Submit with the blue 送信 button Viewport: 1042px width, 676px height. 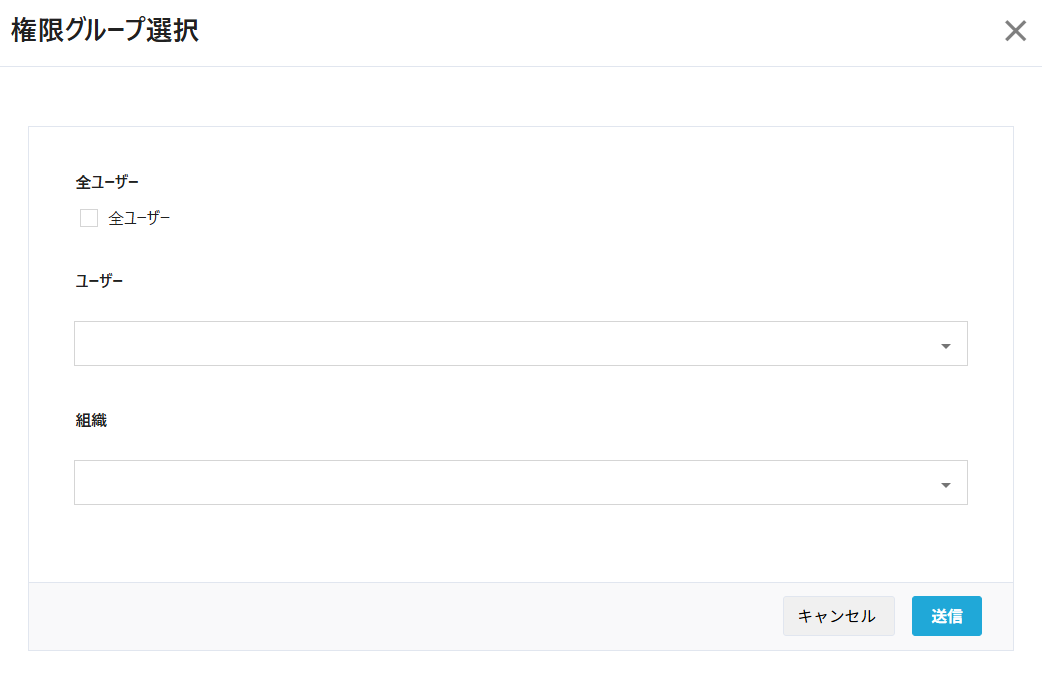(946, 616)
